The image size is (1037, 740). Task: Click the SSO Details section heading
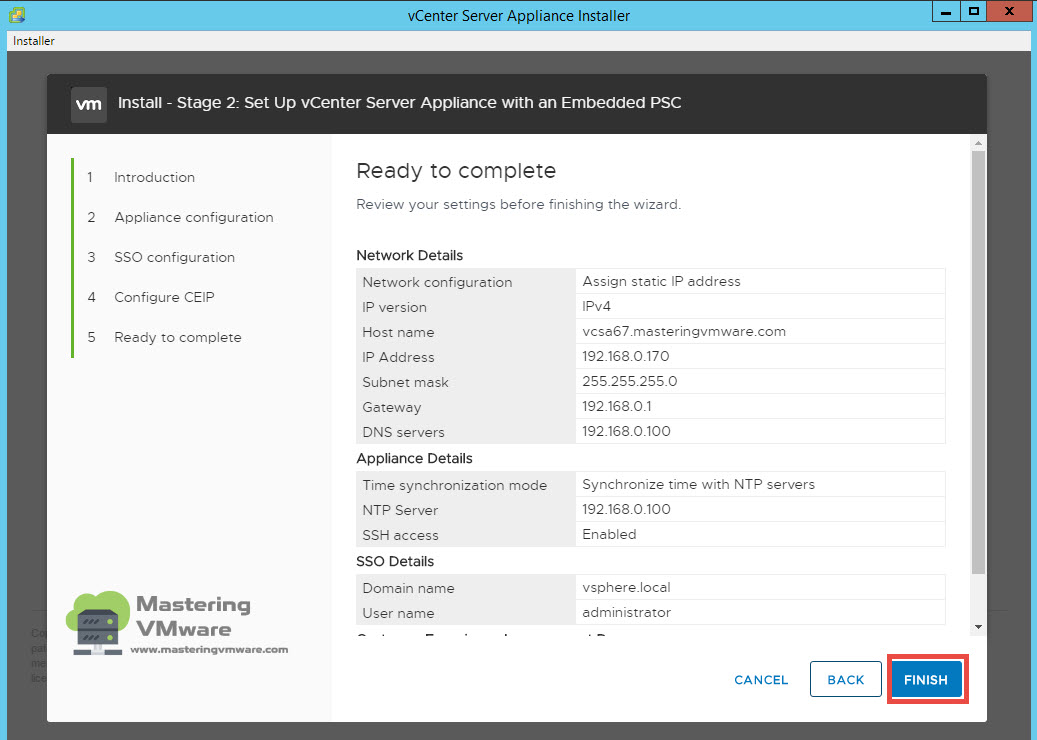pos(395,561)
